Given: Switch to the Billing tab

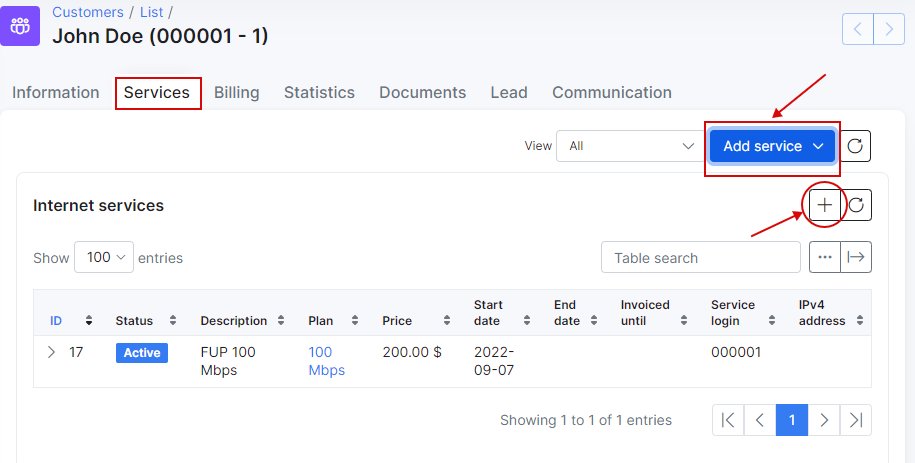Looking at the screenshot, I should coord(236,92).
